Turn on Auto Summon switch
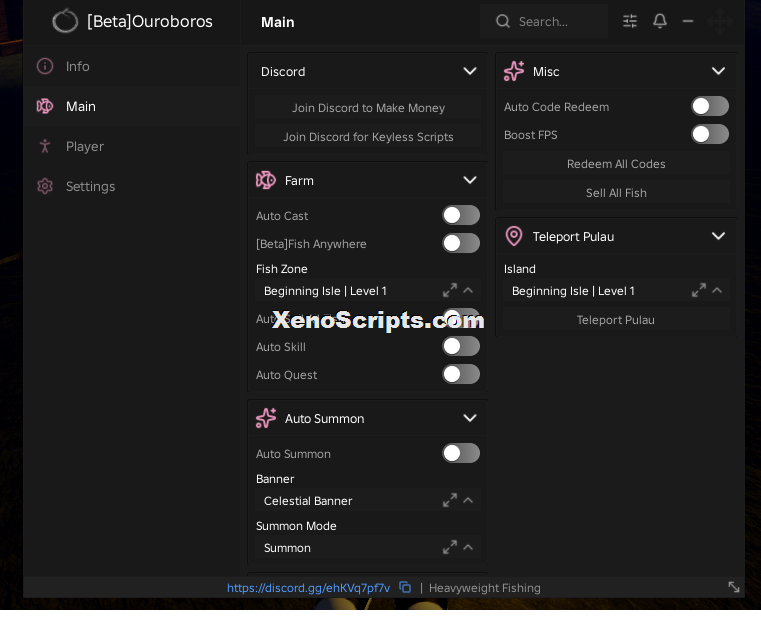The width and height of the screenshot is (761, 640). (461, 453)
